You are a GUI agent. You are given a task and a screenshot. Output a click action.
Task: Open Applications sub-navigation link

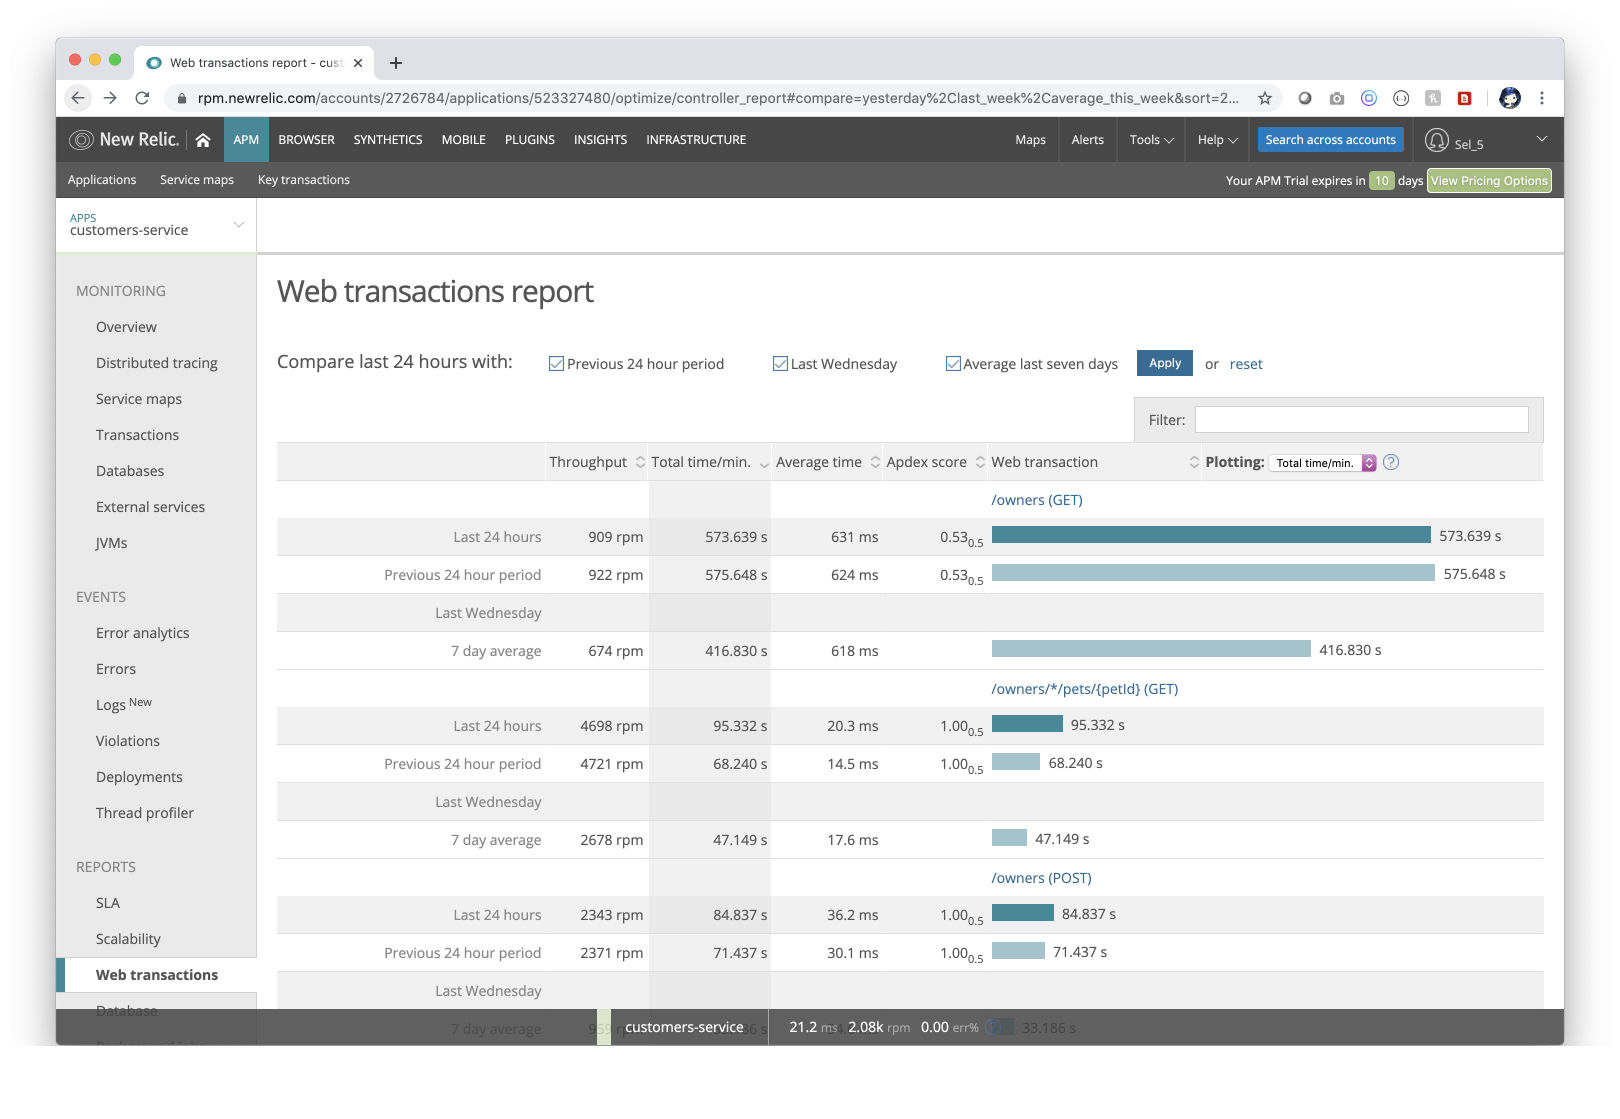tap(102, 180)
